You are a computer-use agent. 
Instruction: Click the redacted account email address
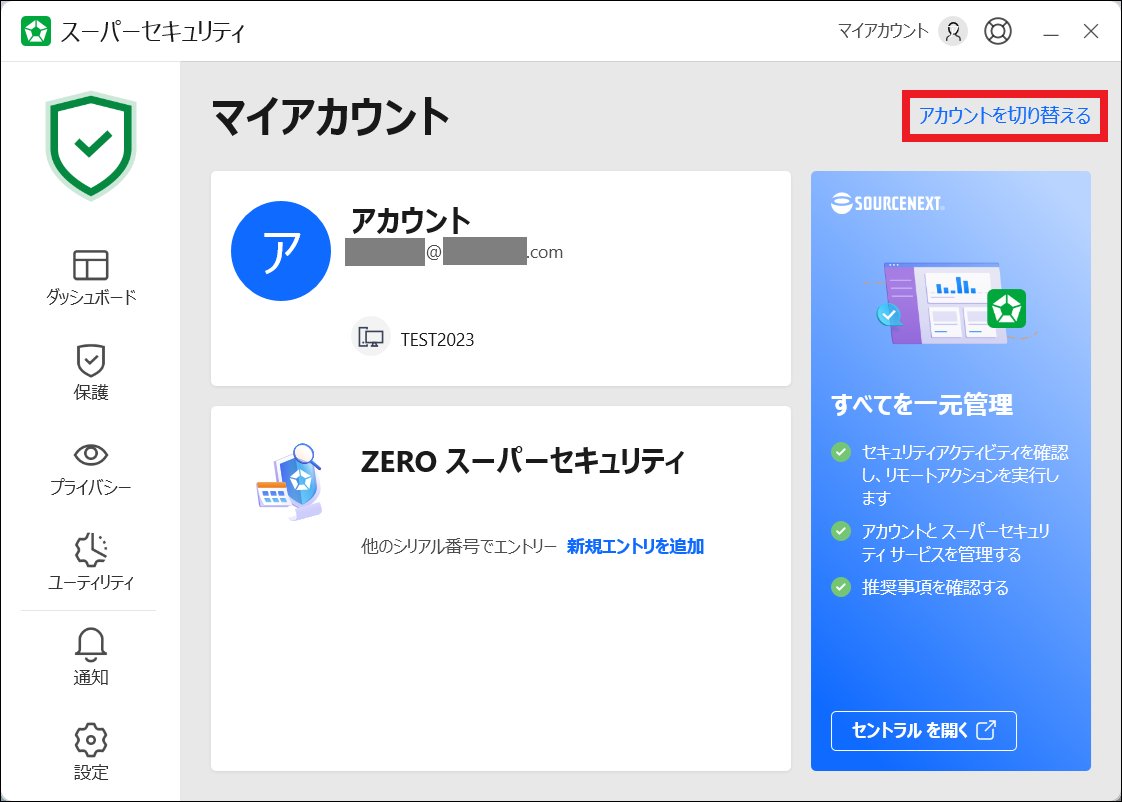point(454,252)
